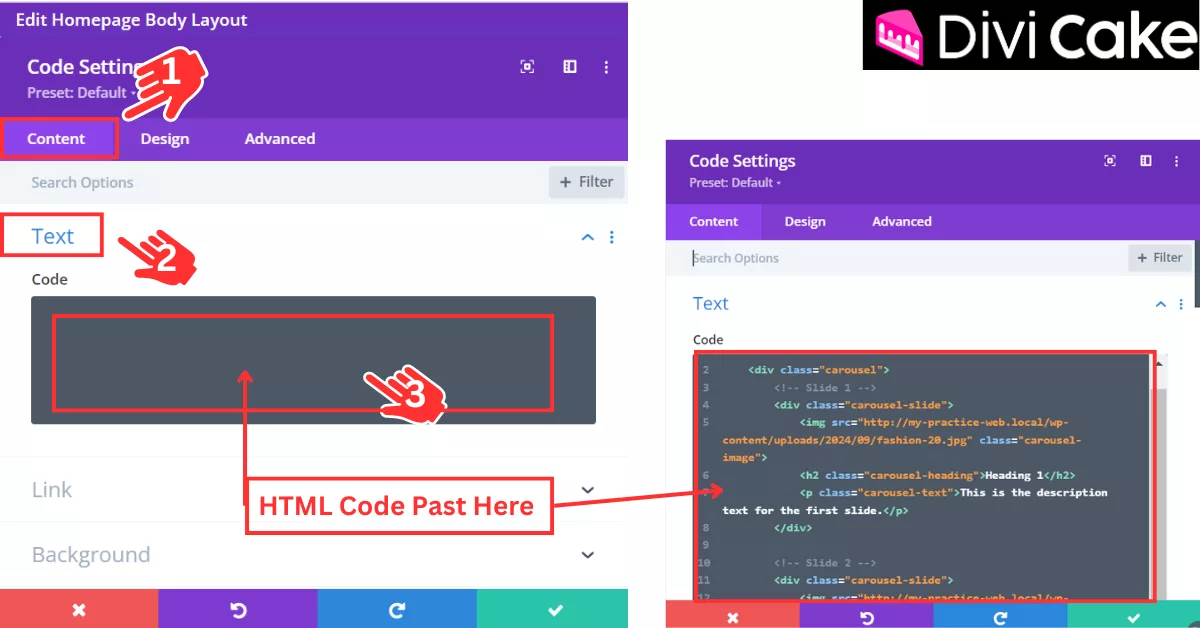
Task: Click code line with carousel-heading Heading 1
Action: click(937, 475)
